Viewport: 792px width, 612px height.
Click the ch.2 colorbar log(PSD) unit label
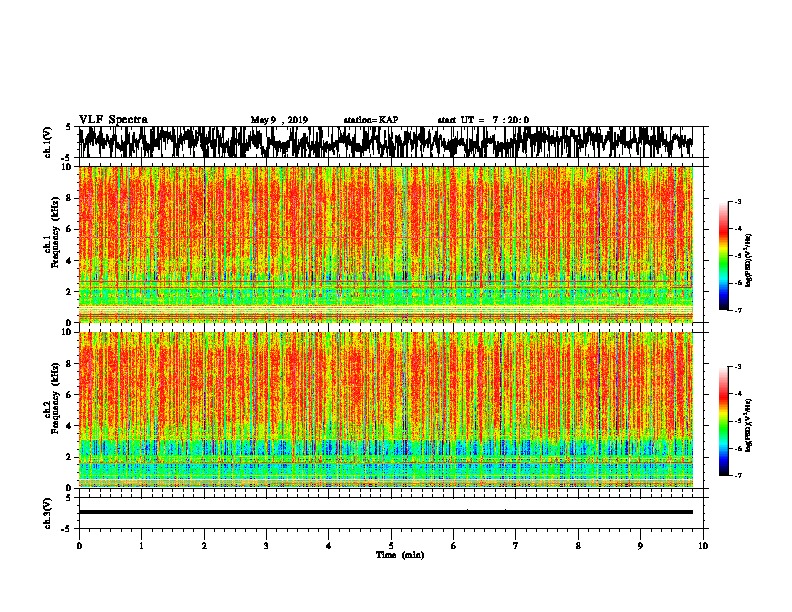749,425
